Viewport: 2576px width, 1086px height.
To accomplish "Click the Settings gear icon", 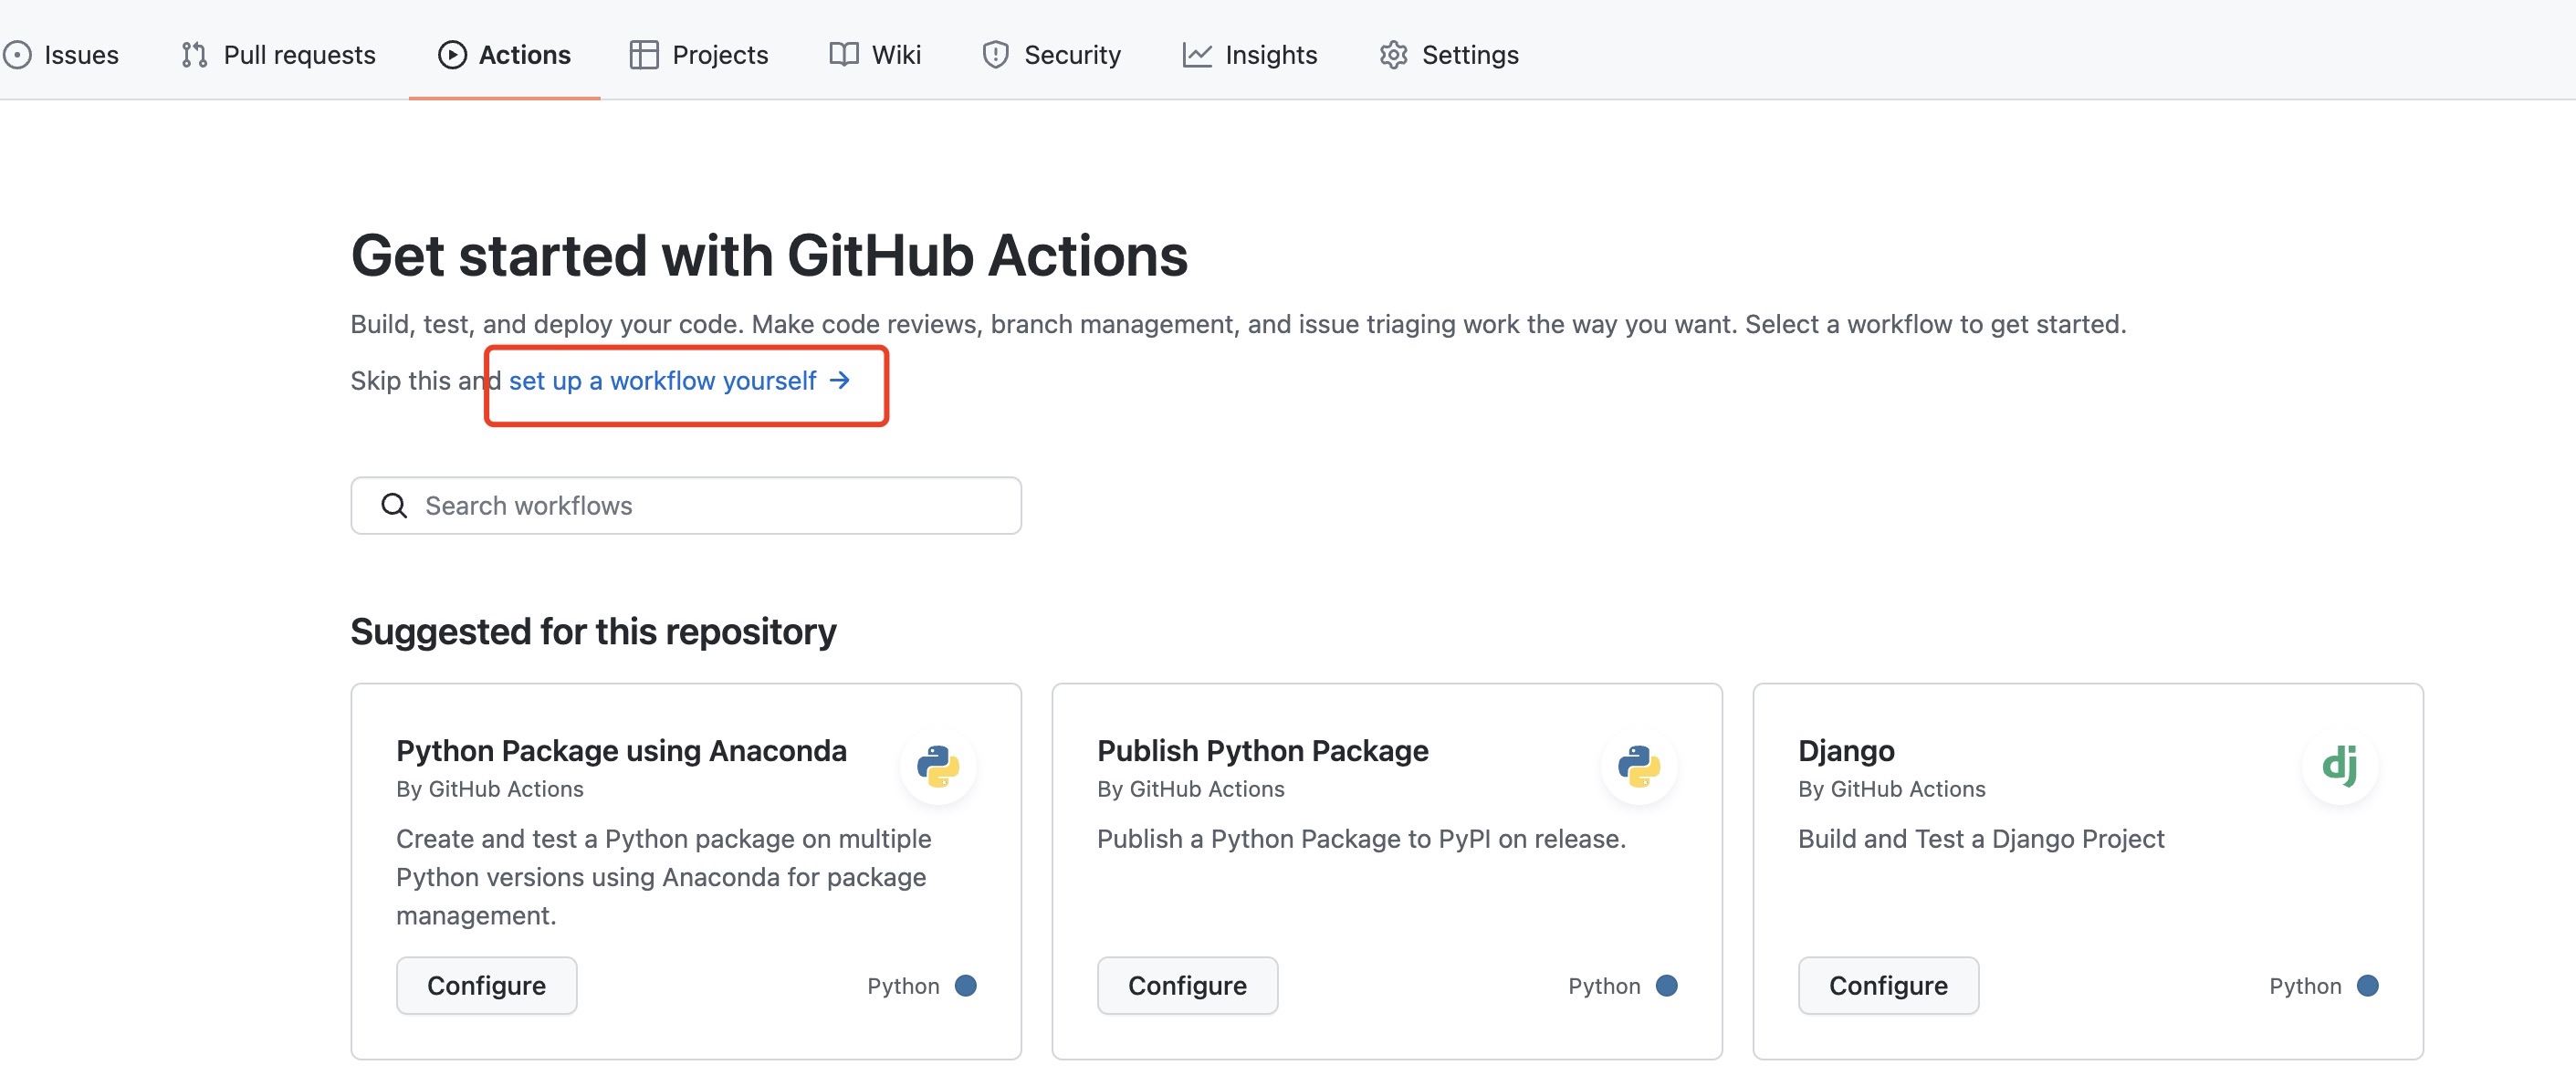I will pyautogui.click(x=1393, y=55).
